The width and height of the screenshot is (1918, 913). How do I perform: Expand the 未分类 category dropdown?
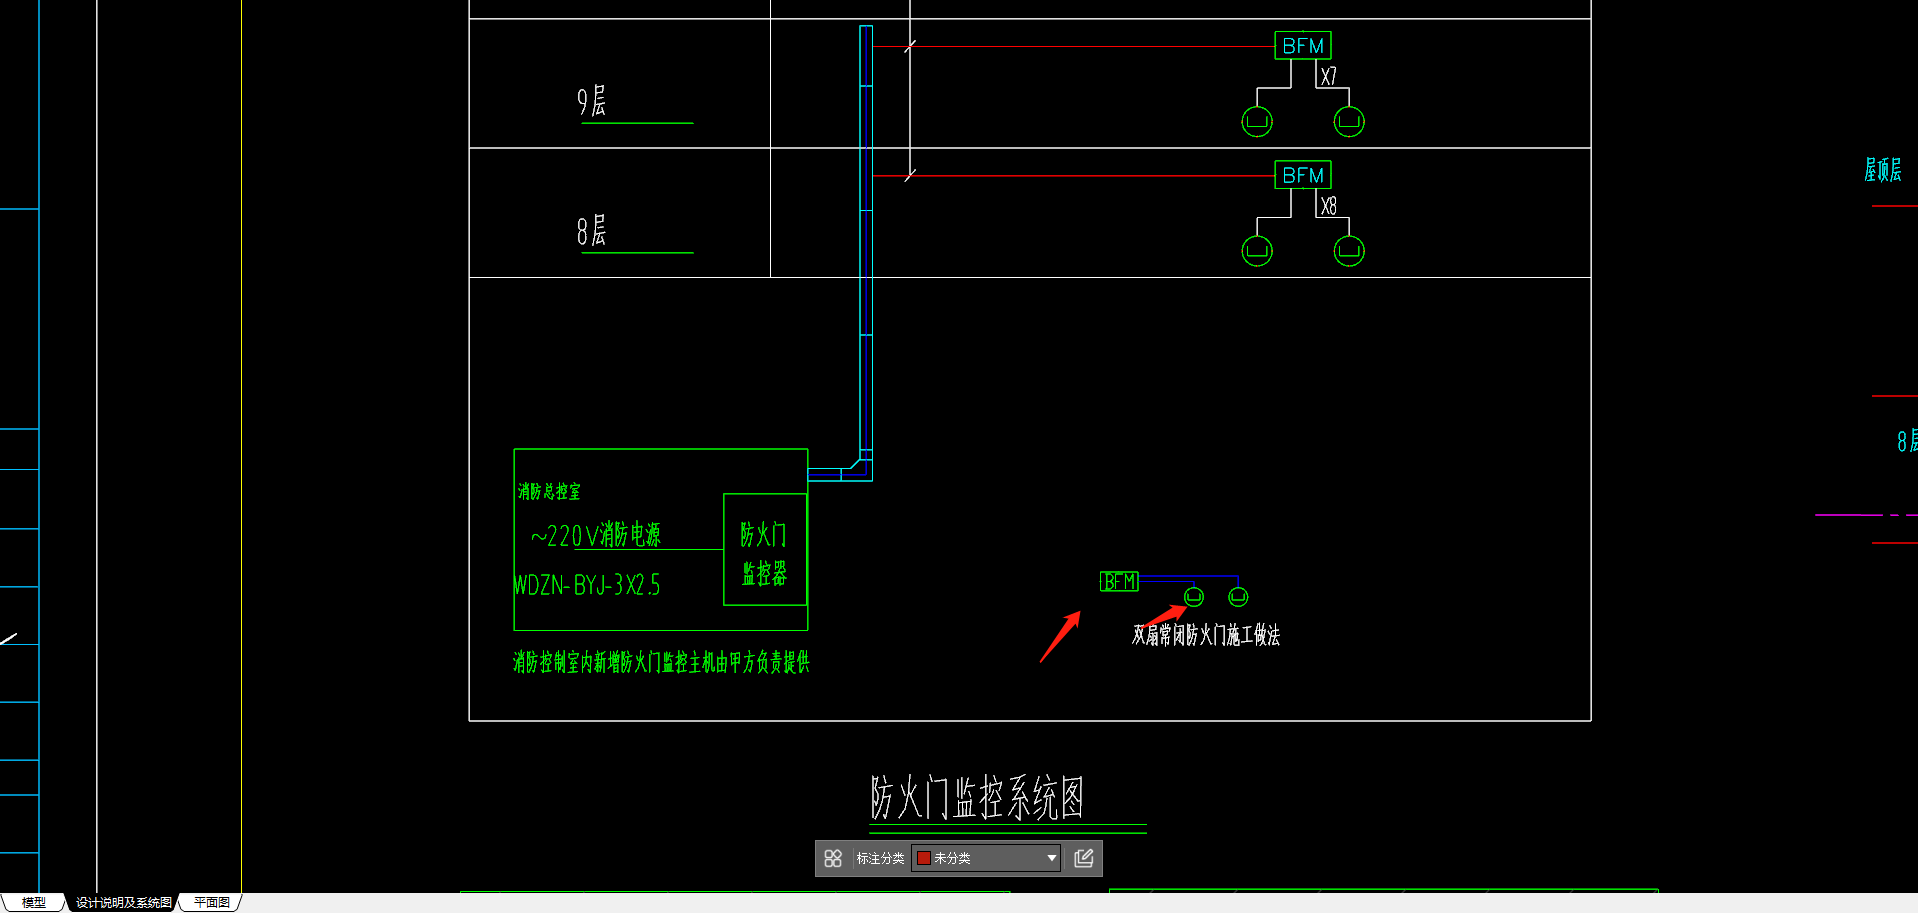[1051, 858]
